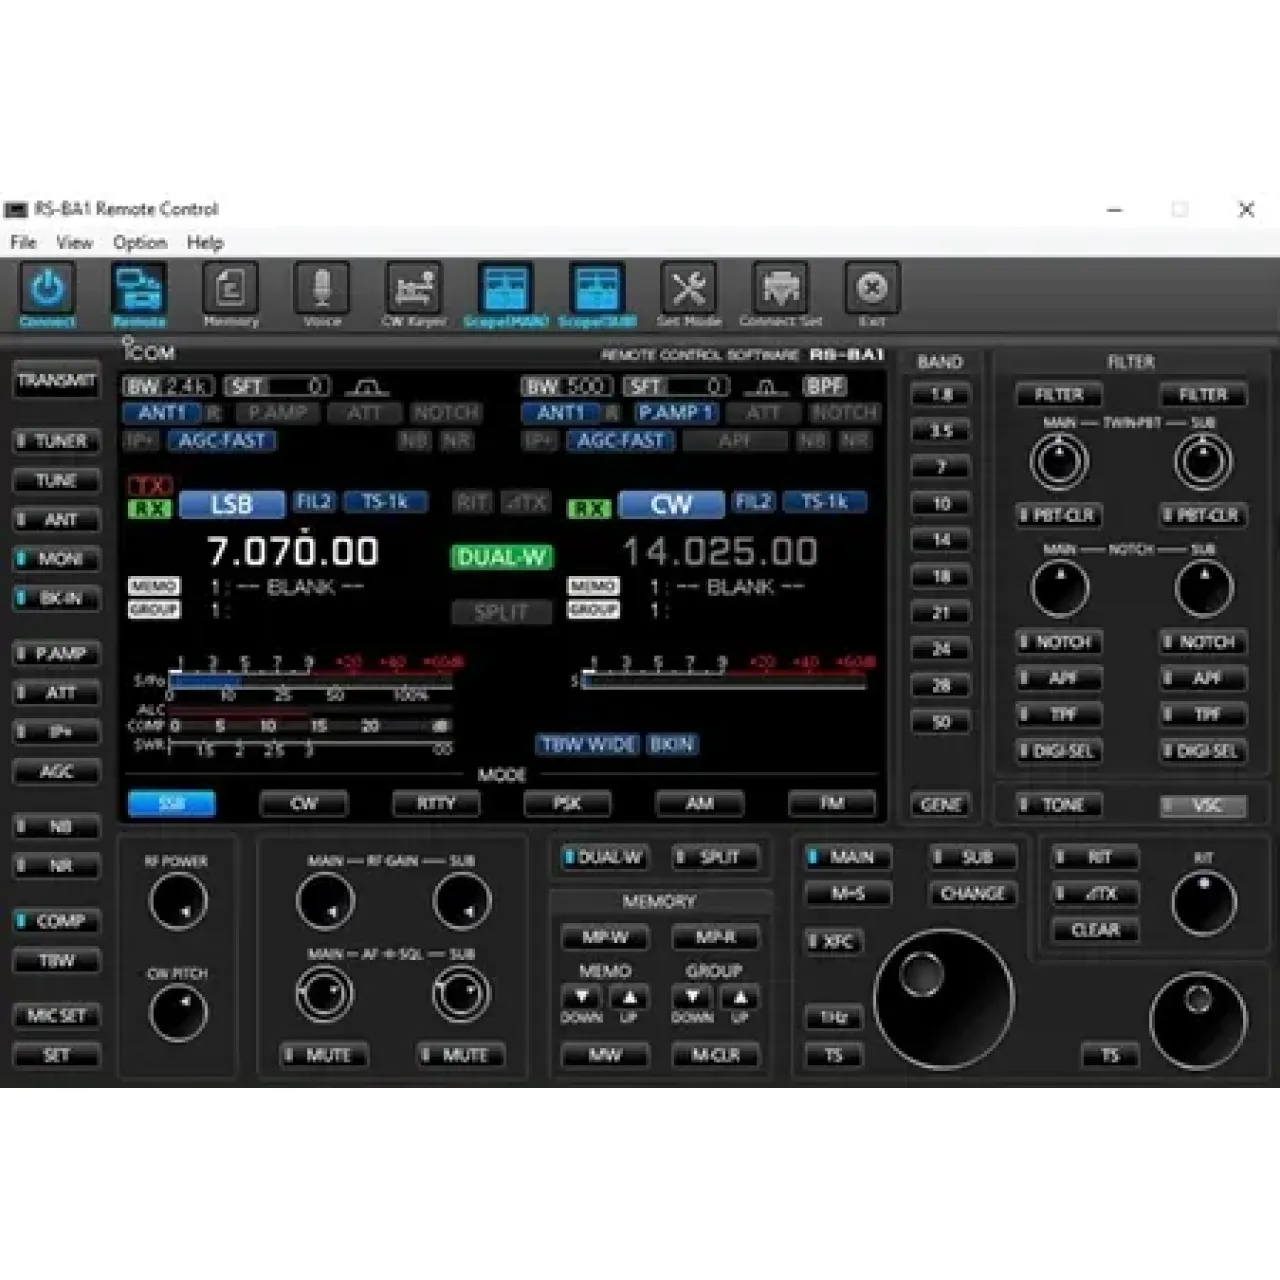Toggle the NB noise blanker
1280x1280 pixels.
point(56,826)
